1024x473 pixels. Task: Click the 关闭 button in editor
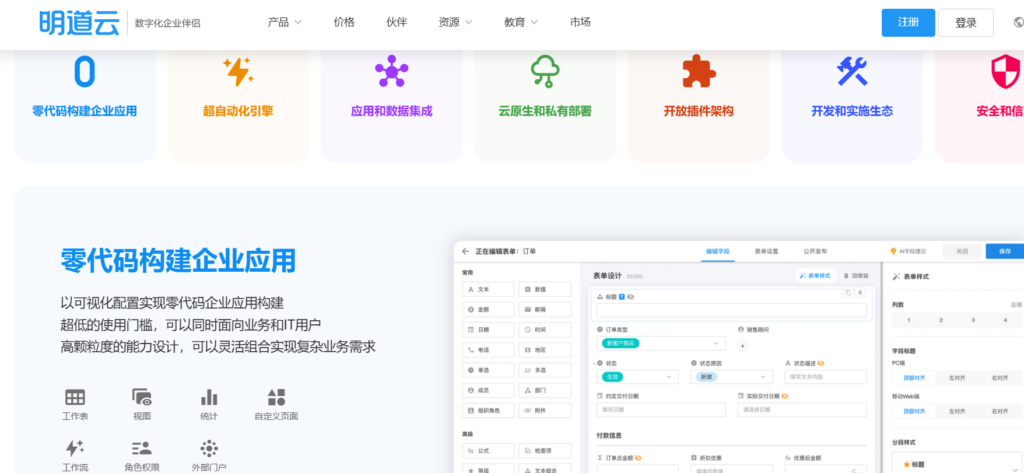[962, 252]
